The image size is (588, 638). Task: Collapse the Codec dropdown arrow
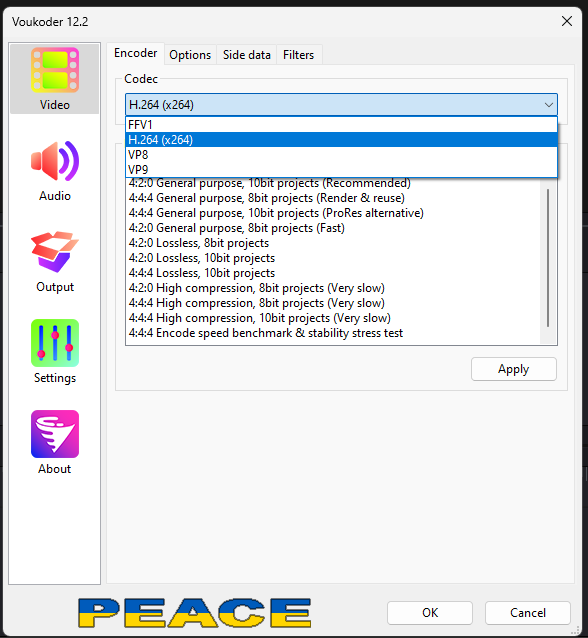[x=549, y=105]
